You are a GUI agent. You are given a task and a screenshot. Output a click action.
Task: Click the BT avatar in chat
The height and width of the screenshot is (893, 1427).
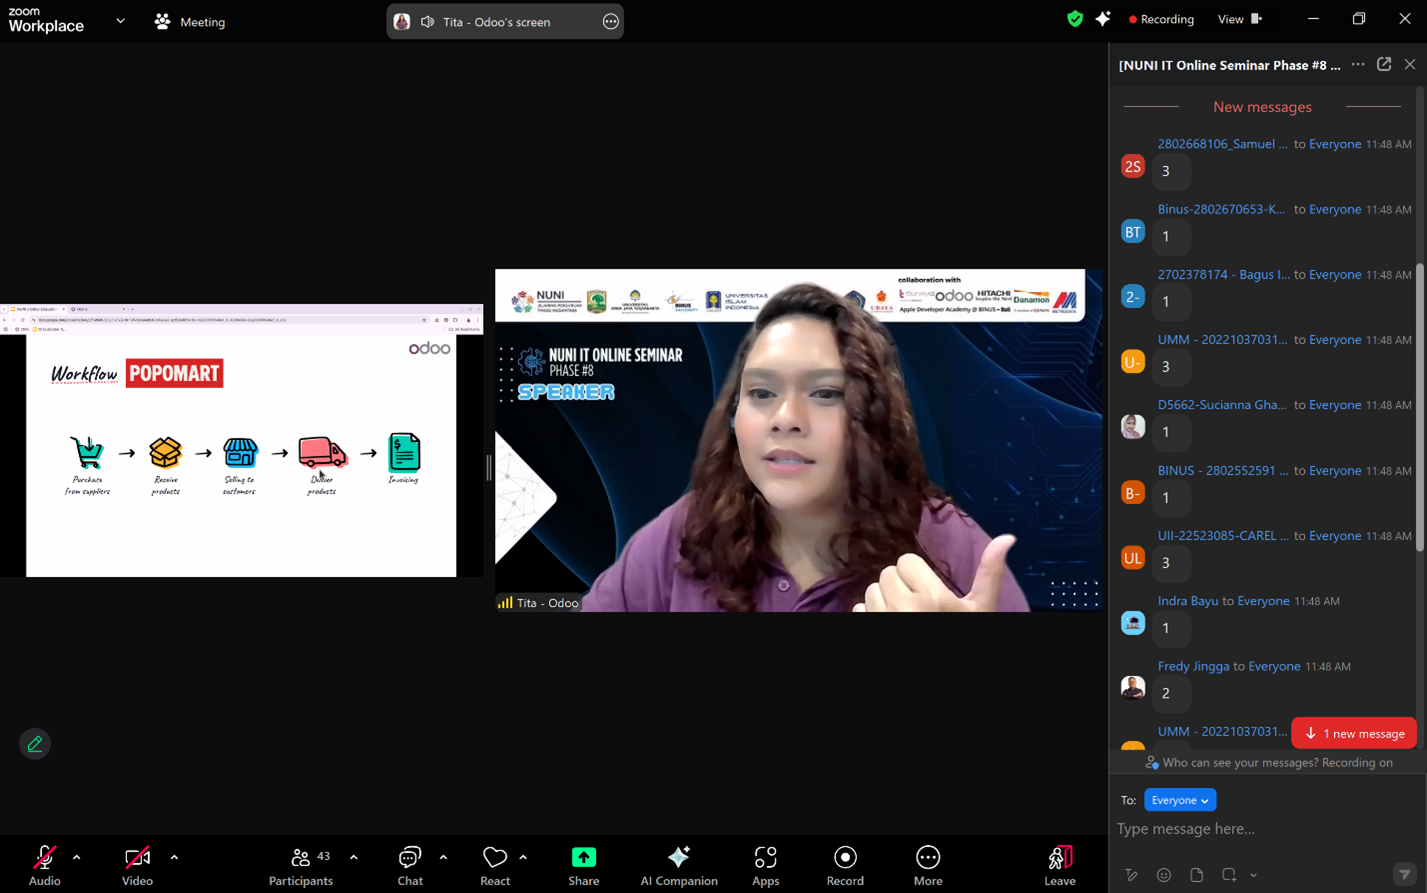click(x=1132, y=232)
